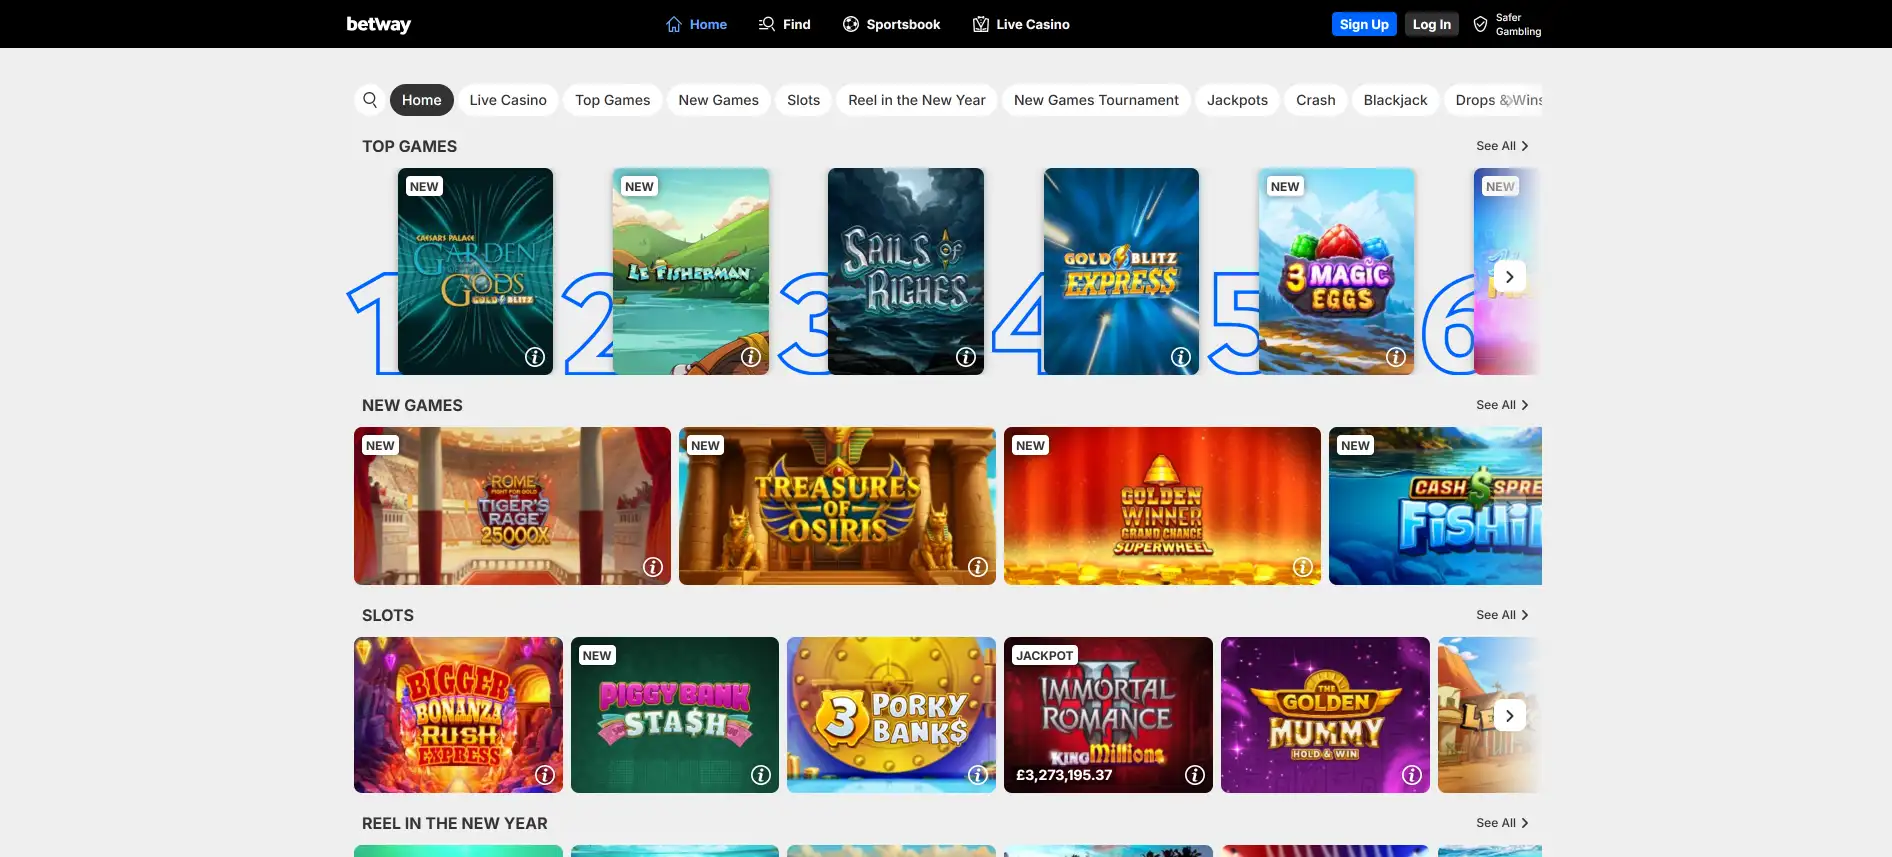Image resolution: width=1892 pixels, height=857 pixels.
Task: Select the Blackjack category pill
Action: [1395, 100]
